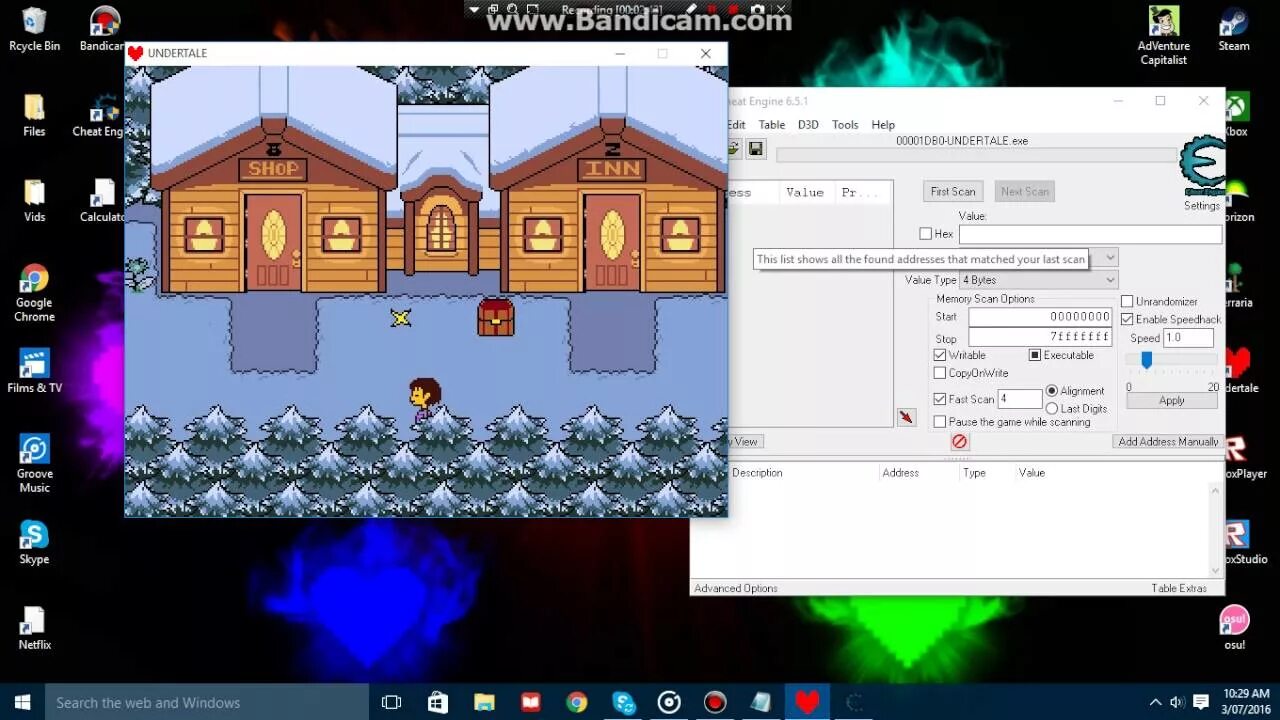
Task: Open the save table icon in Cheat Engine
Action: coord(756,148)
